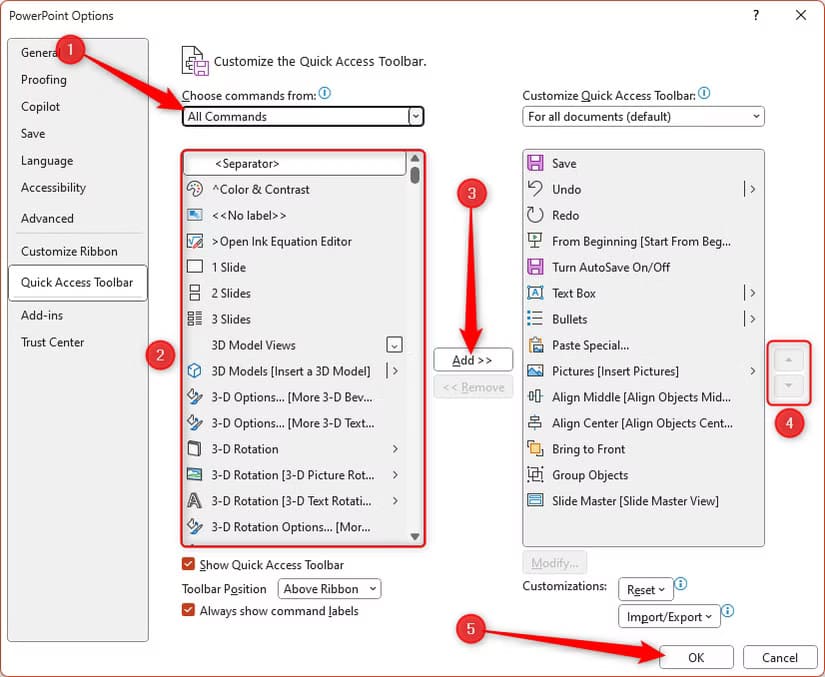
Task: Select the Bring to Front icon
Action: 535,449
